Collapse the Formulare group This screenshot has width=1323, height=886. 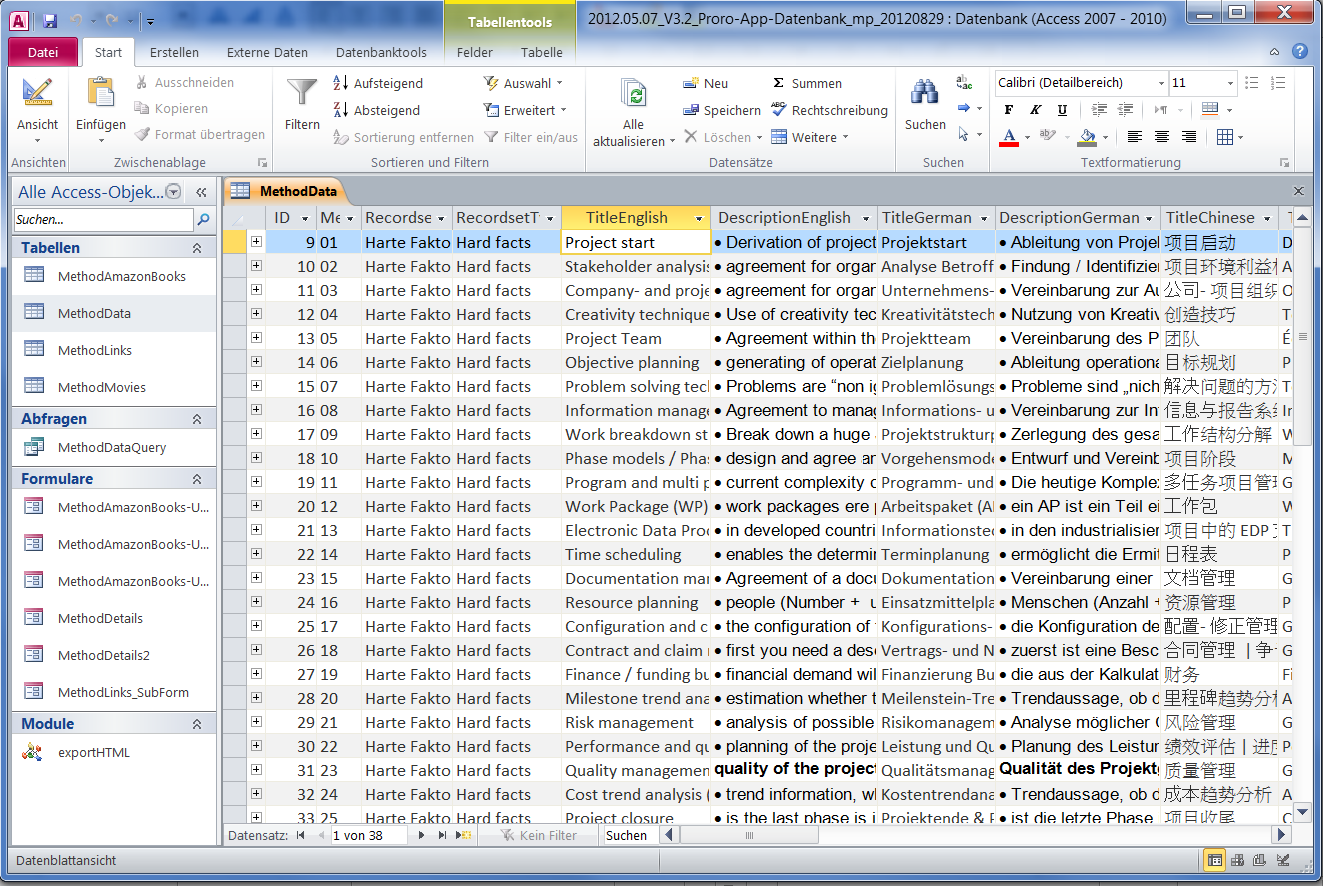coord(197,479)
